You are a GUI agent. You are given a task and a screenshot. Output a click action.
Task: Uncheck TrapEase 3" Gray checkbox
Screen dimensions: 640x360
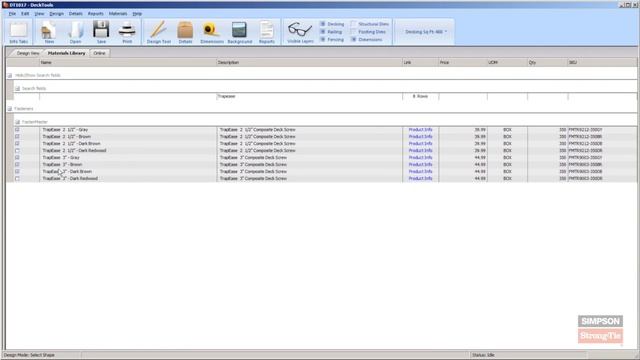tap(17, 158)
